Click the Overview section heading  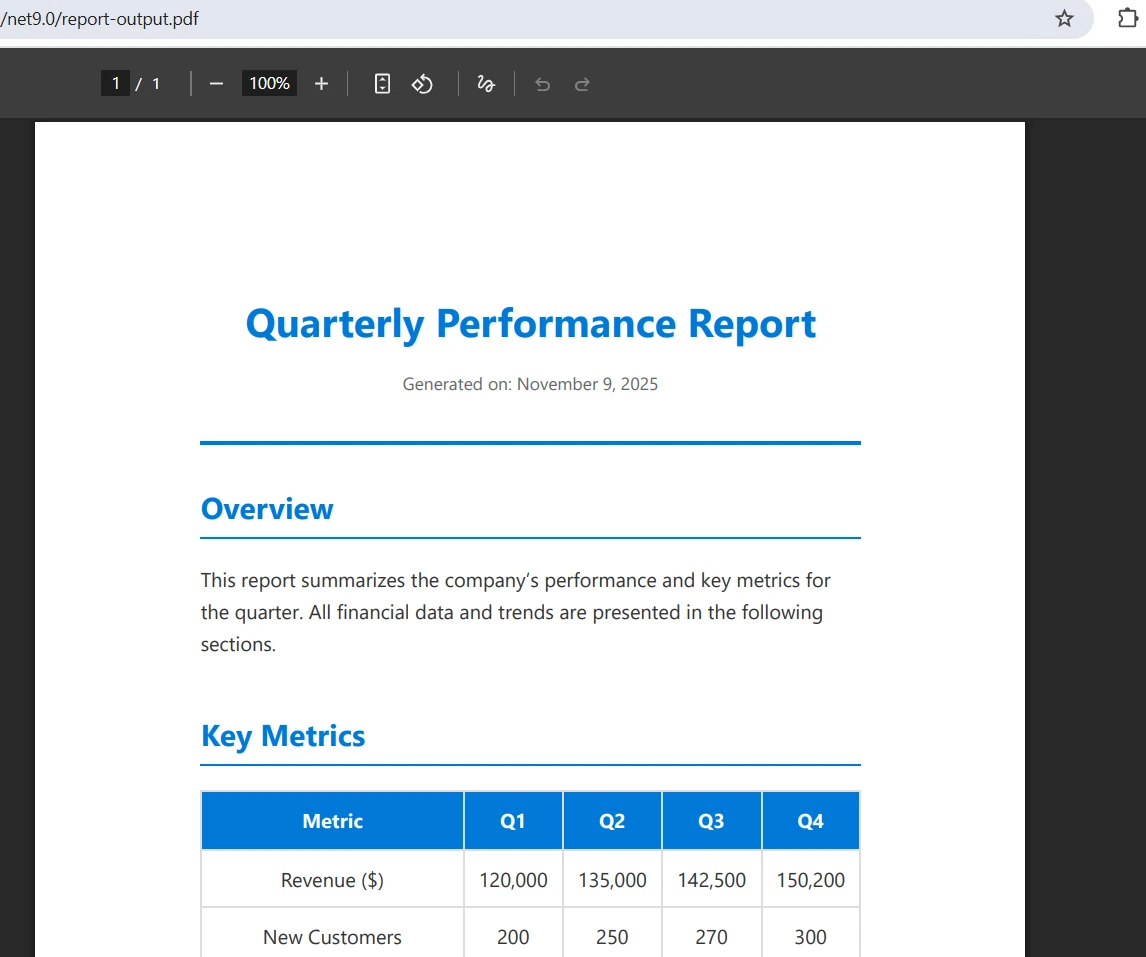point(267,509)
